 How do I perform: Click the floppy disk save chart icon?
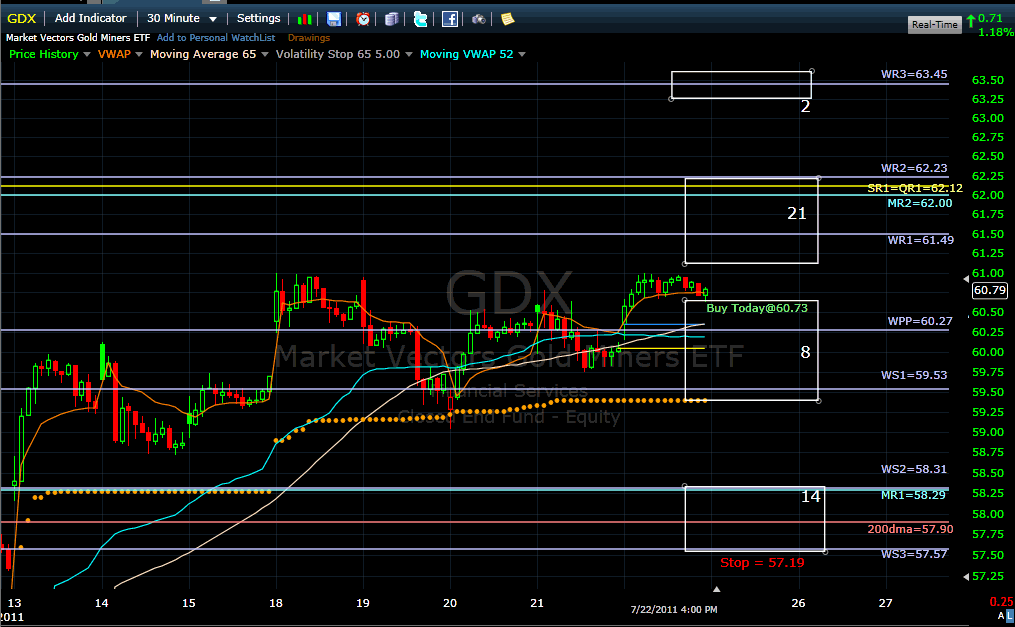coord(333,19)
